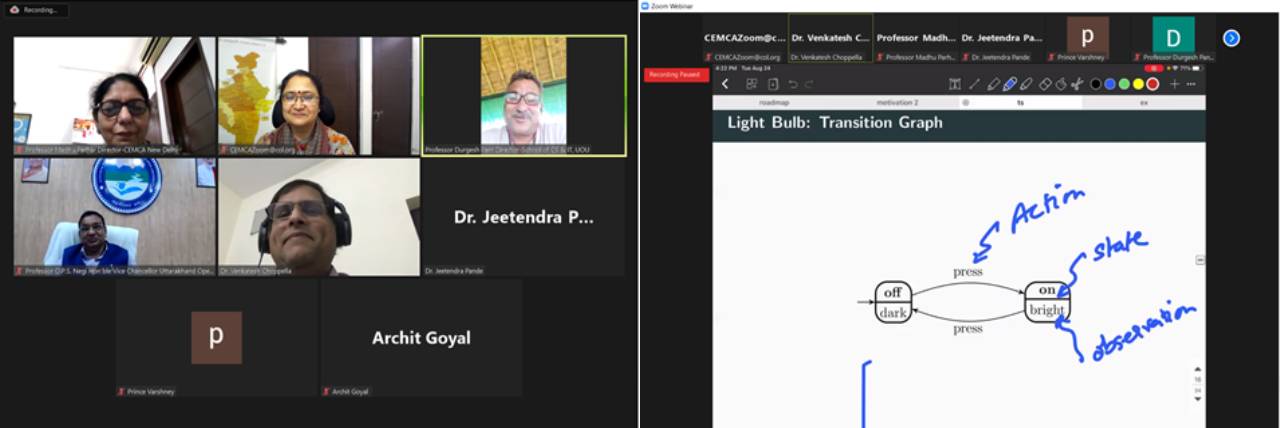
Task: Click the page scroll up arrow on slide
Action: pyautogui.click(x=1198, y=369)
